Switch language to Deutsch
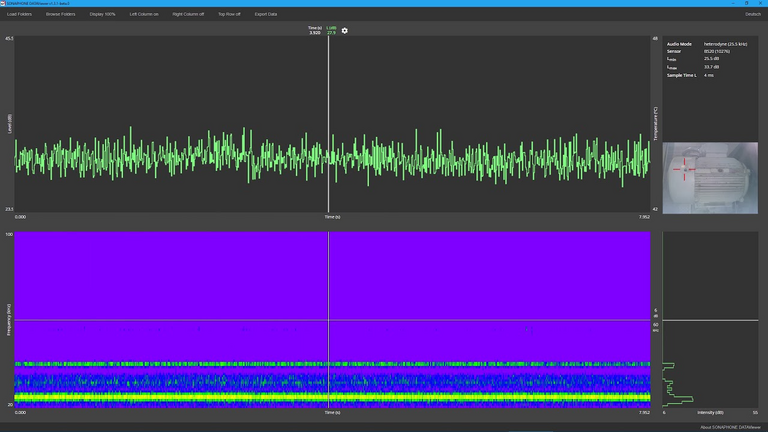This screenshot has width=768, height=432. (x=752, y=14)
